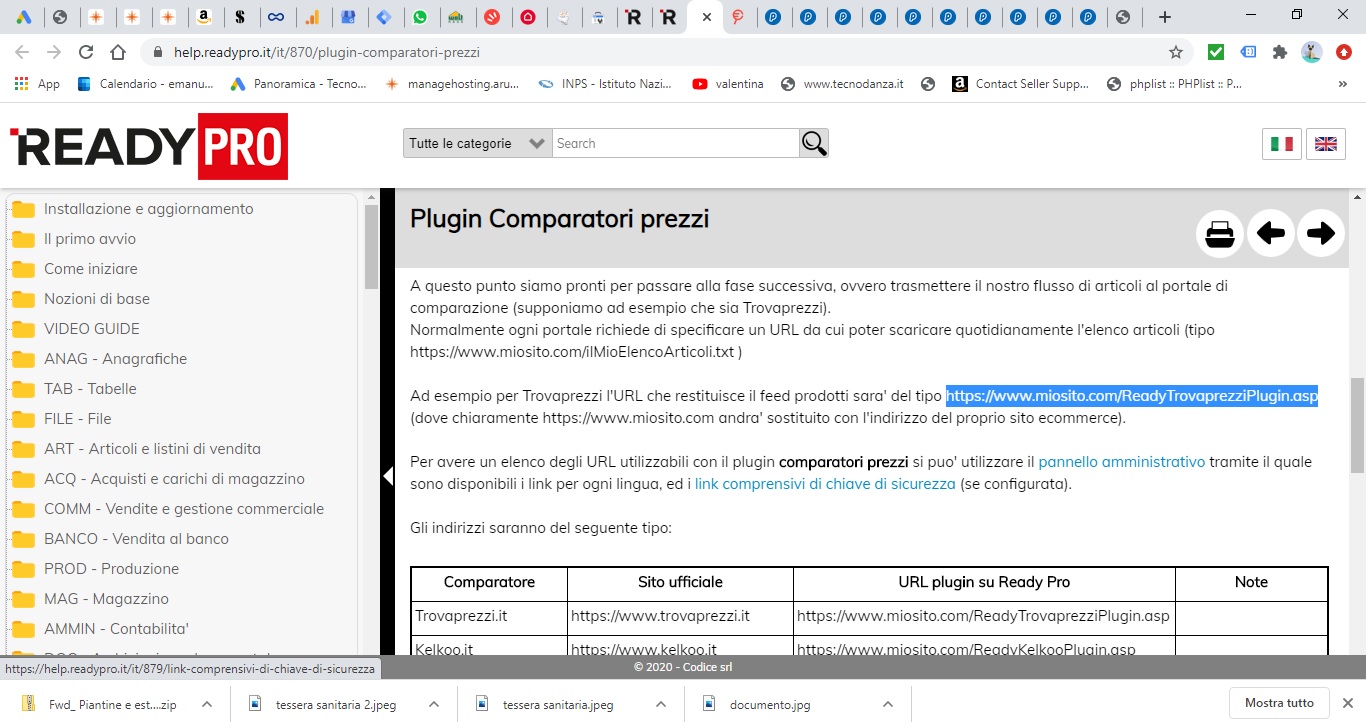This screenshot has width=1366, height=728.
Task: Go to the previous article using the left arrow
Action: click(1271, 234)
